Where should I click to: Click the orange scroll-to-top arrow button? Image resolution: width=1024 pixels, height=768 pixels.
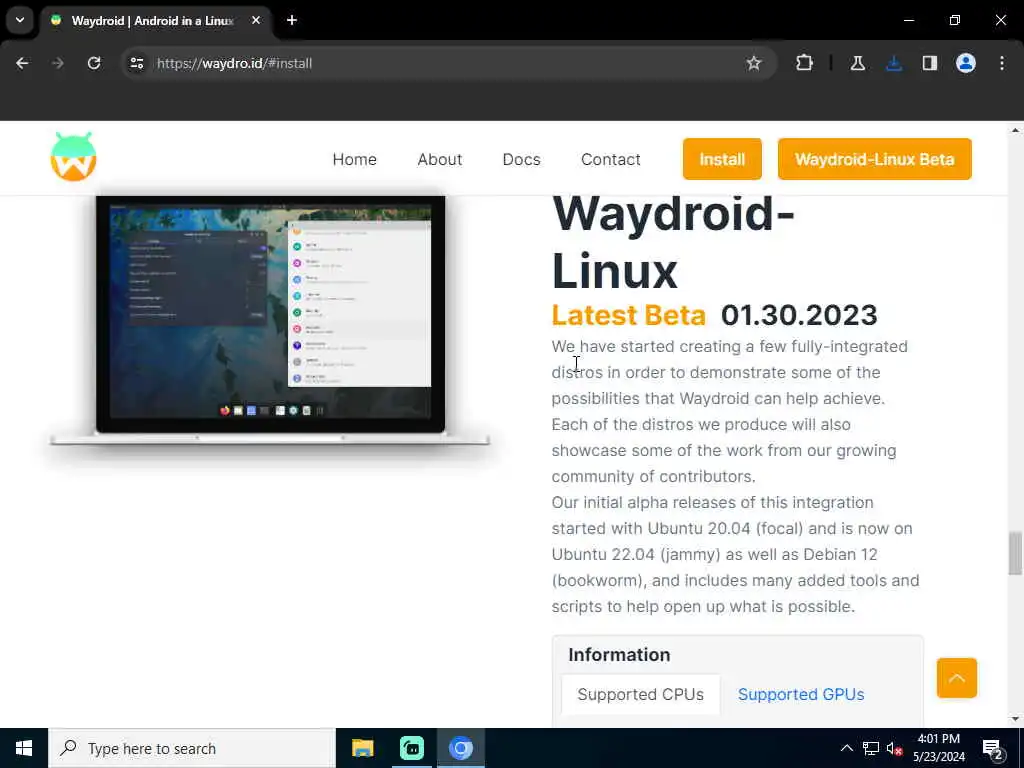(x=957, y=678)
